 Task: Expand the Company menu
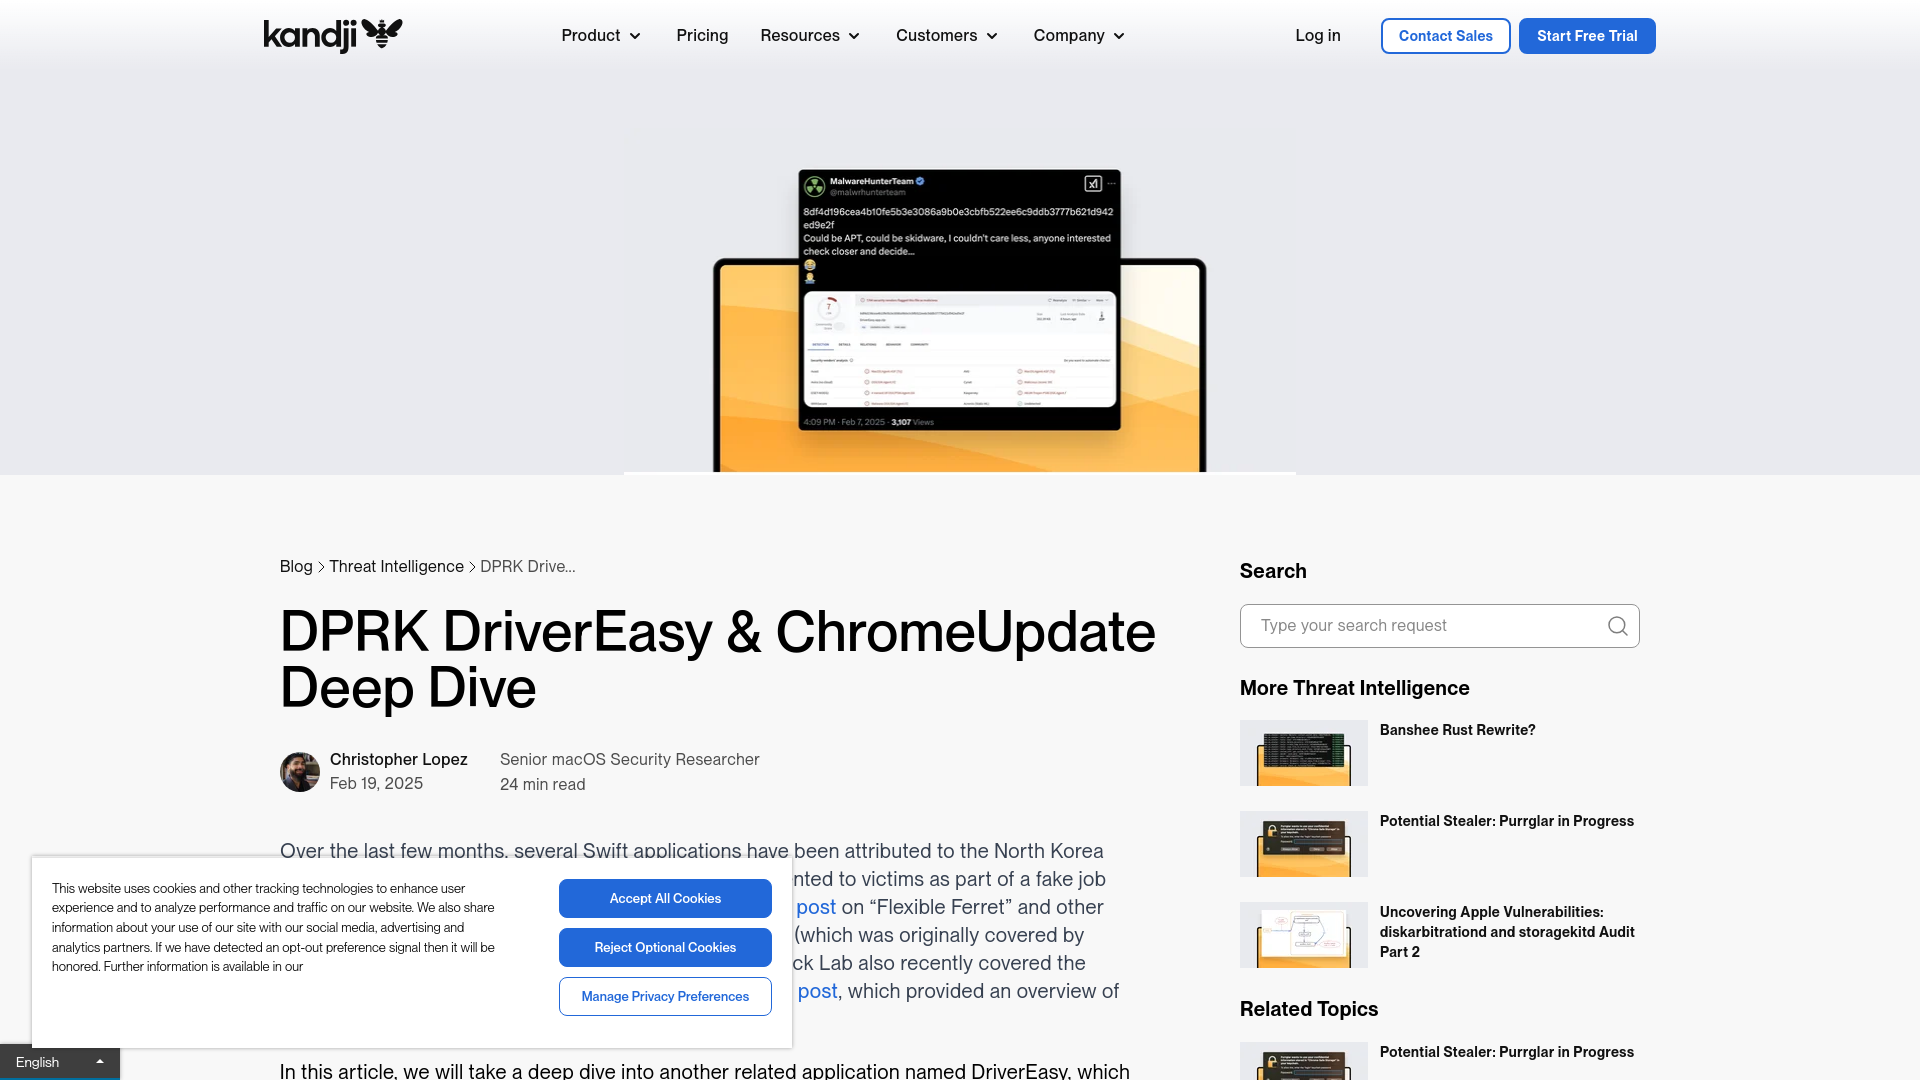point(1079,36)
